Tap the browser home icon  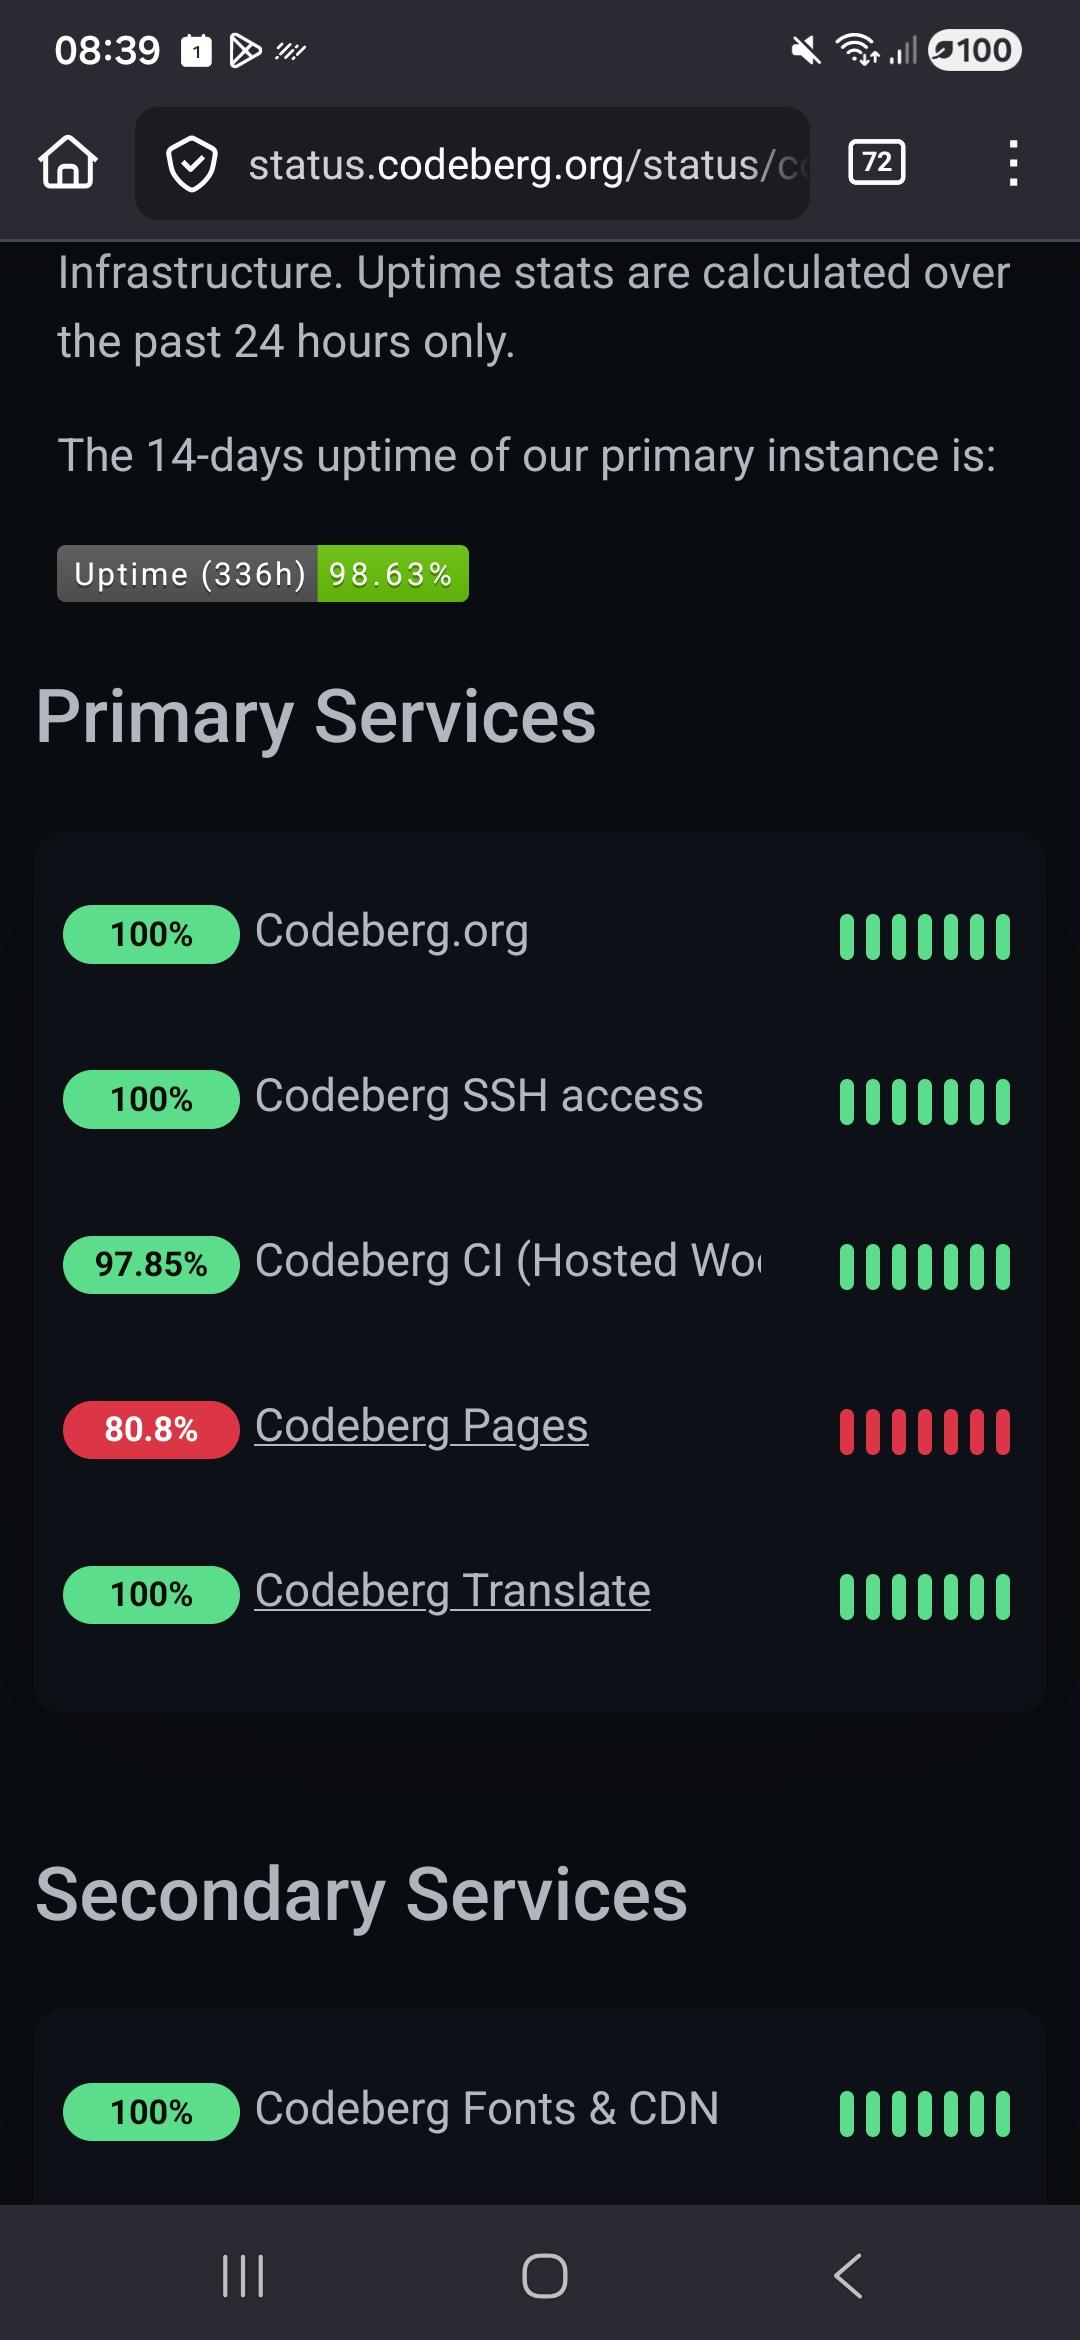tap(68, 163)
